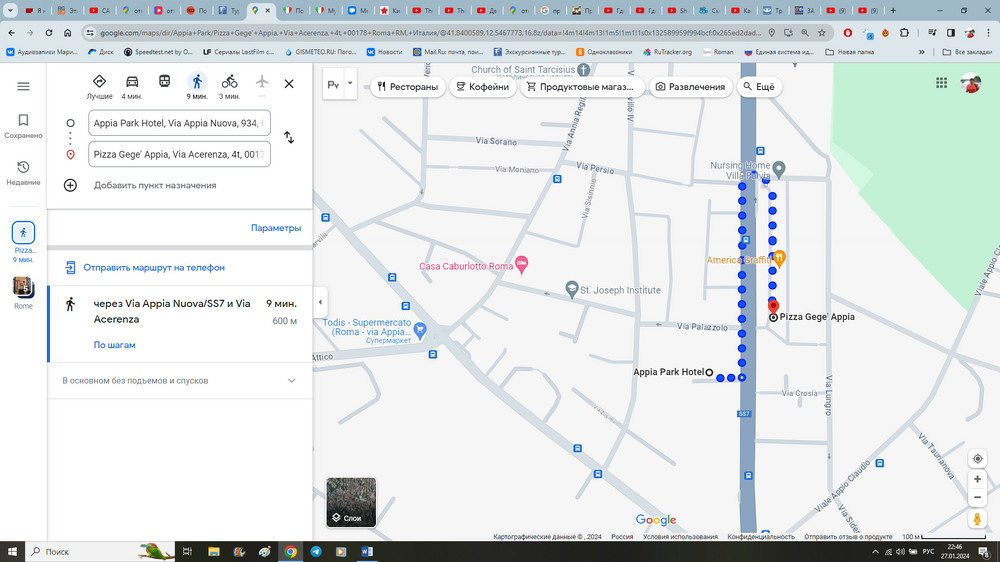
Task: Collapse the side panel with arrow
Action: (320, 302)
